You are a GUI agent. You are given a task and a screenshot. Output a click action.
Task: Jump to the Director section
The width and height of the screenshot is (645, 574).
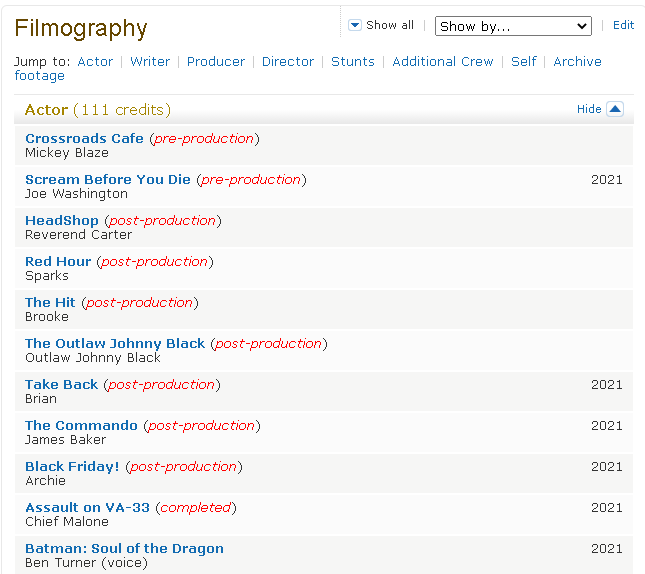(288, 61)
